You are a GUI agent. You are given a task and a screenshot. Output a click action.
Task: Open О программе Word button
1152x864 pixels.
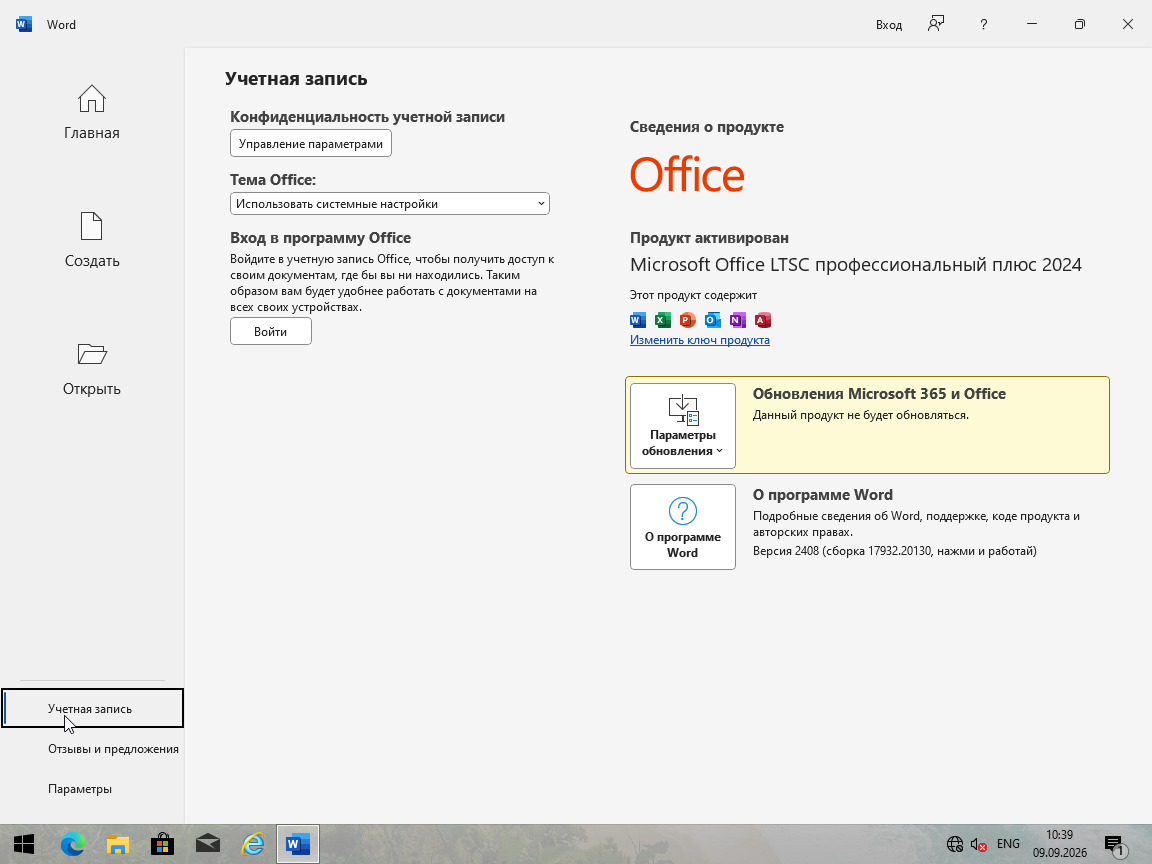coord(683,527)
